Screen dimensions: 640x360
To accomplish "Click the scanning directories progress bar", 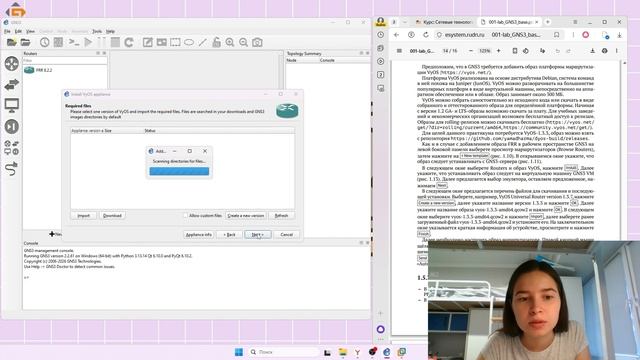I will pos(179,171).
